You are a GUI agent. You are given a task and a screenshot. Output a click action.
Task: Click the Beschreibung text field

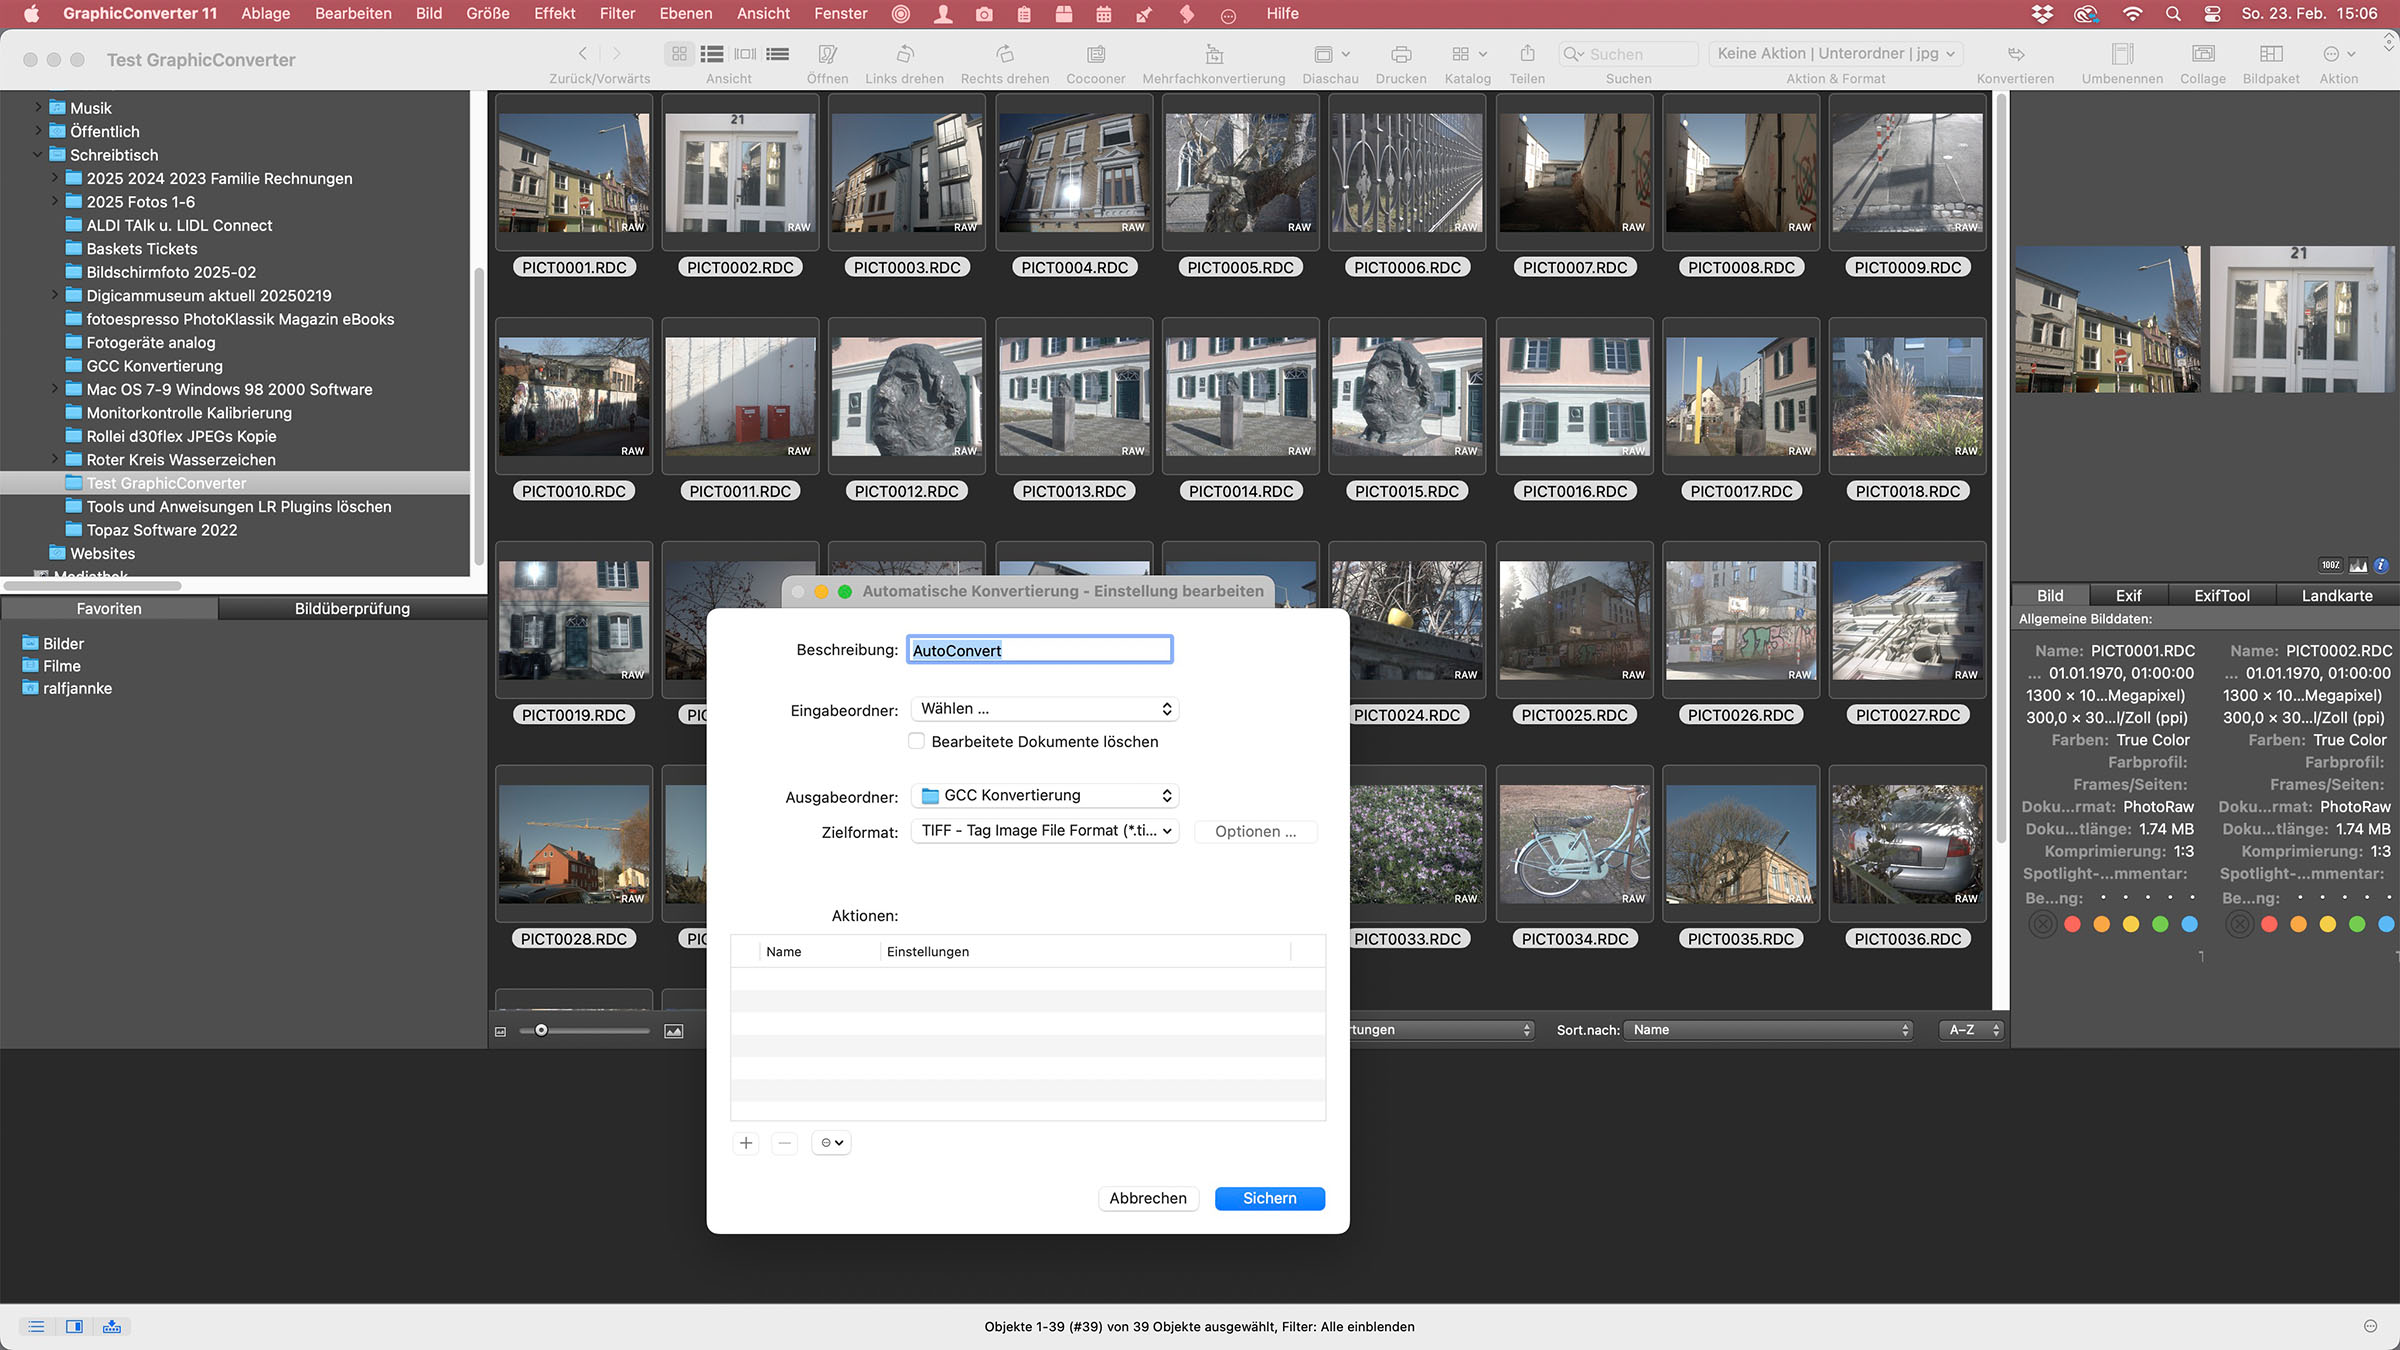click(x=1039, y=650)
